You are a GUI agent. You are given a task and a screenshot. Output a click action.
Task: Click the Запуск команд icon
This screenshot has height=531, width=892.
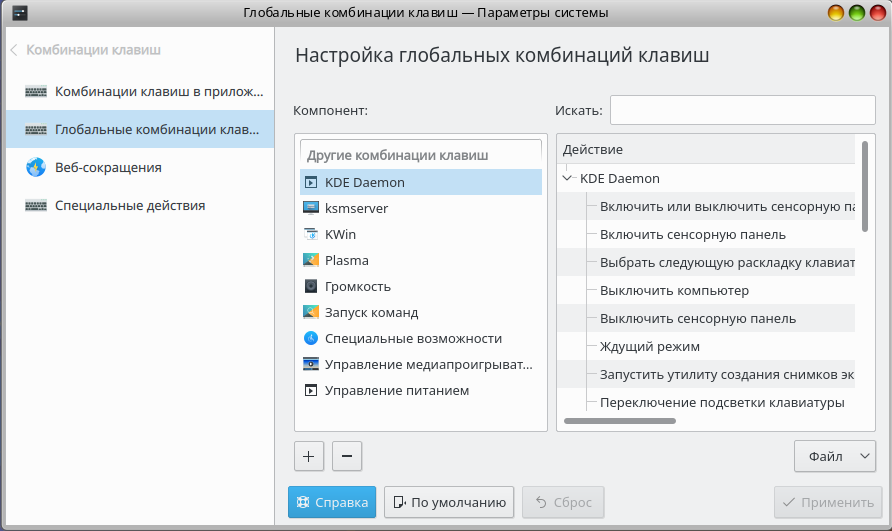(x=311, y=312)
